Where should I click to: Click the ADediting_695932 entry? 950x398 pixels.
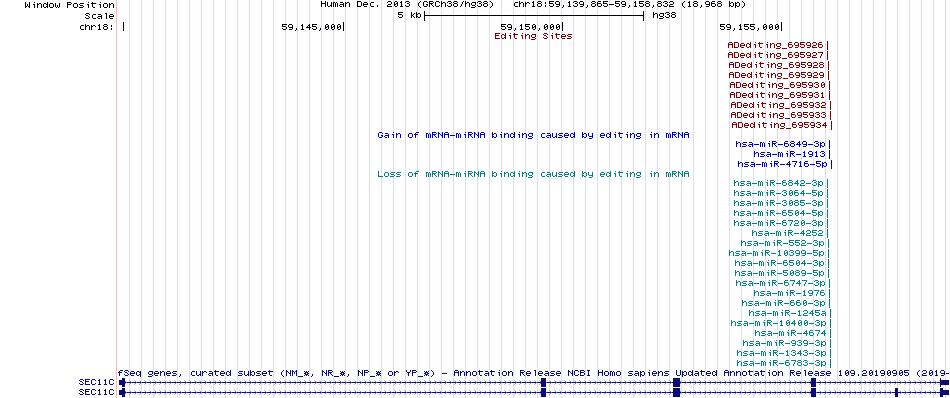click(x=779, y=105)
